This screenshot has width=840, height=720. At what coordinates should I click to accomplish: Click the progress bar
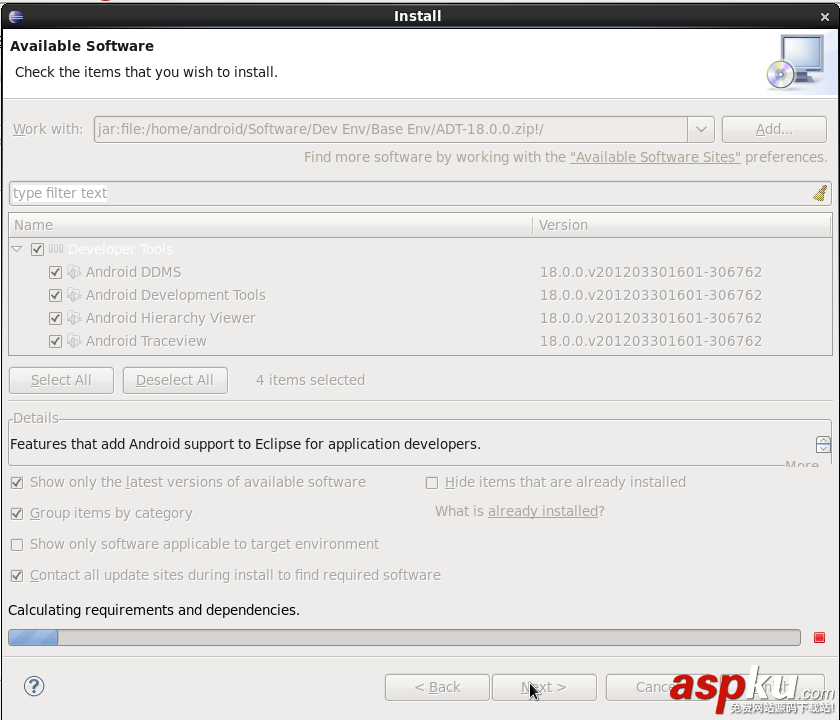pos(404,638)
